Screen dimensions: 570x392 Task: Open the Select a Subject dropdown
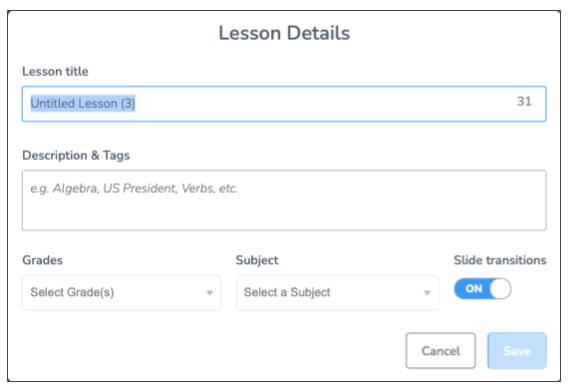pos(338,292)
